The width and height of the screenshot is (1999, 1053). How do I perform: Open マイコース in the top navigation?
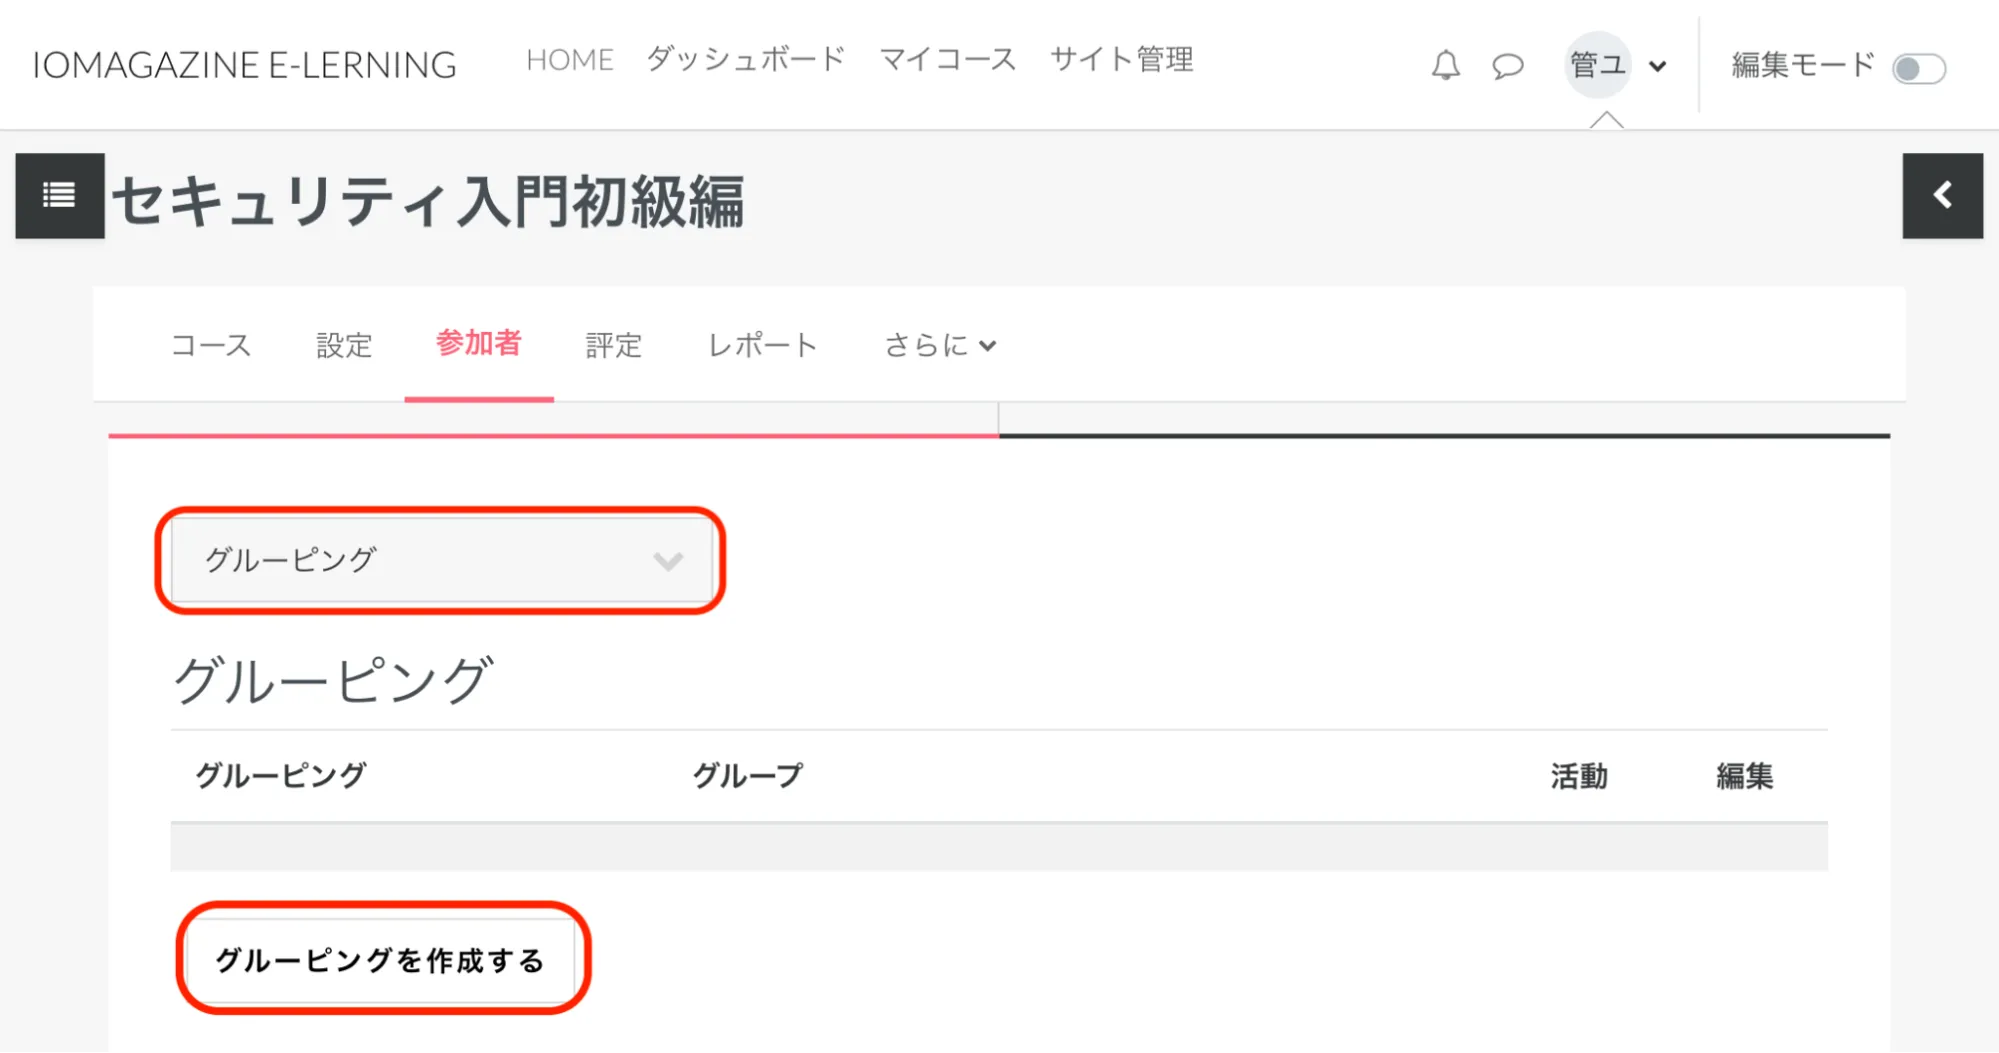pyautogui.click(x=948, y=60)
